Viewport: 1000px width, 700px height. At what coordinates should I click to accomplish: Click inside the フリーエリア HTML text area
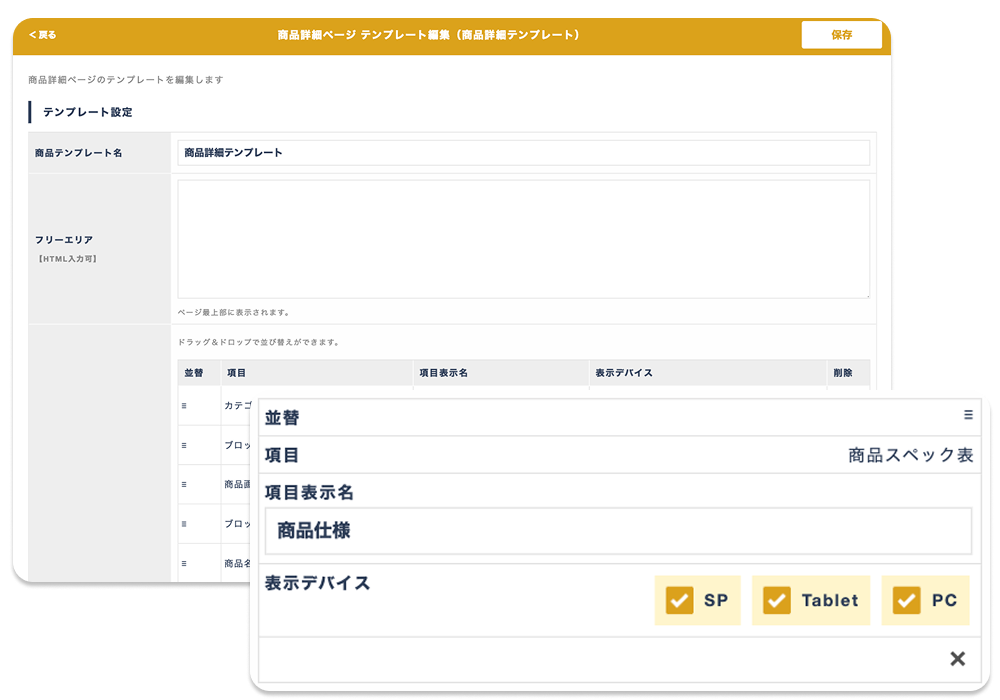click(523, 239)
